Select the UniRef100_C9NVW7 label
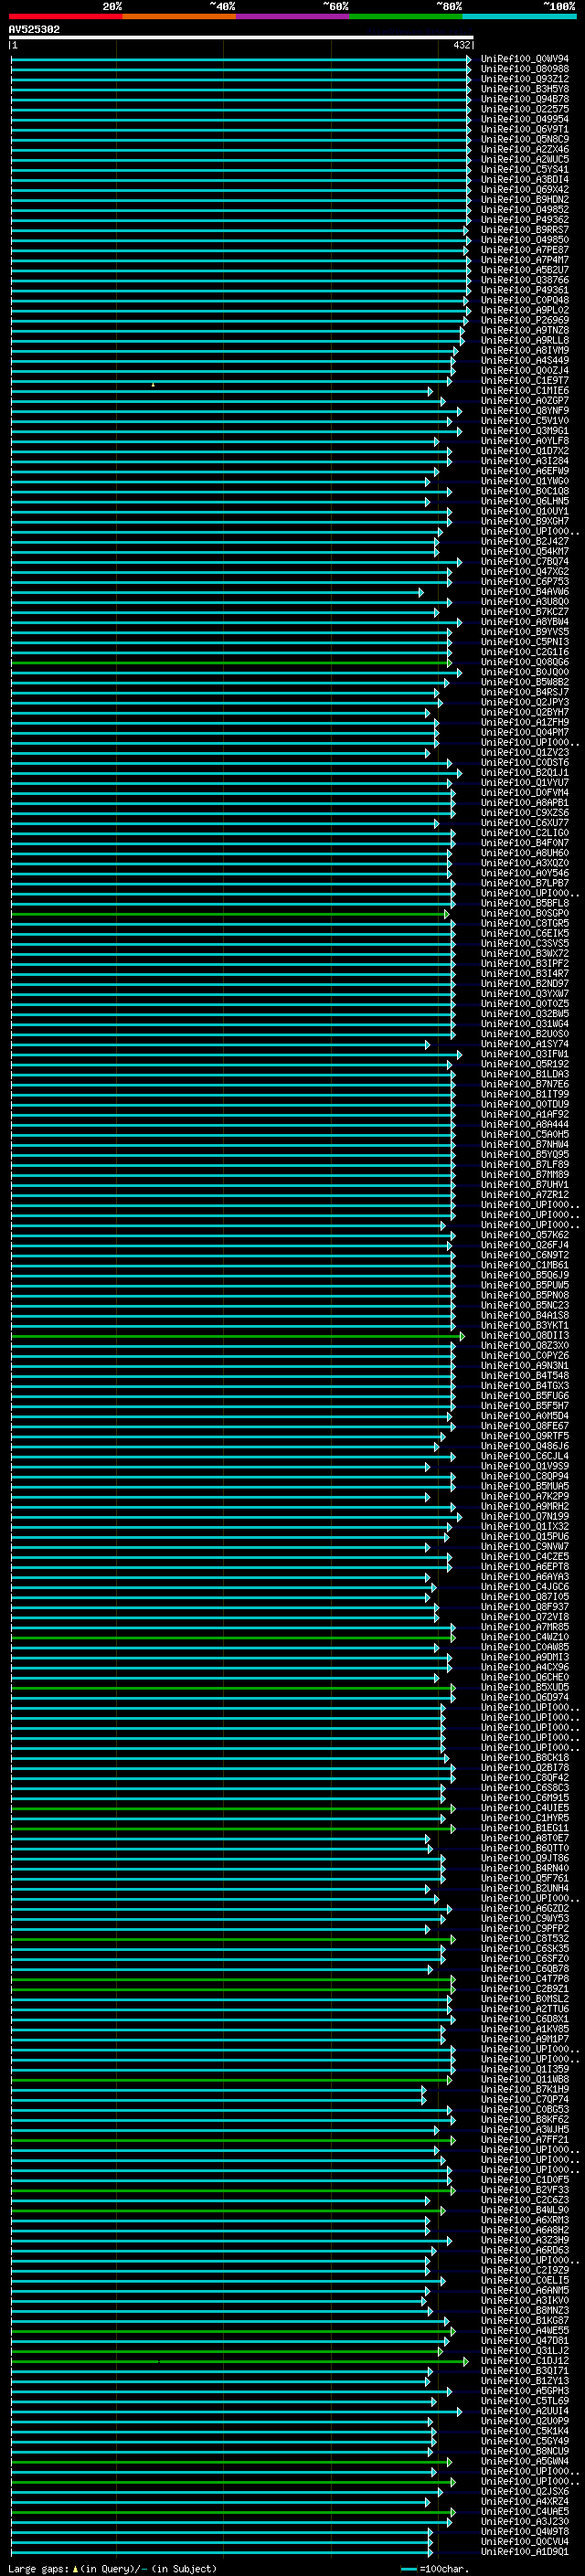 (x=525, y=1546)
